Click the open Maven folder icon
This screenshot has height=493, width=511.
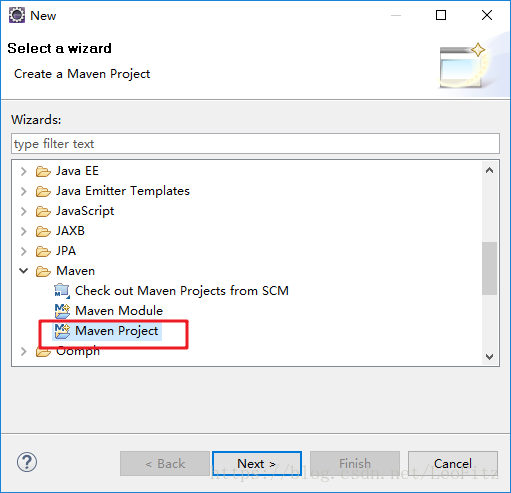43,272
